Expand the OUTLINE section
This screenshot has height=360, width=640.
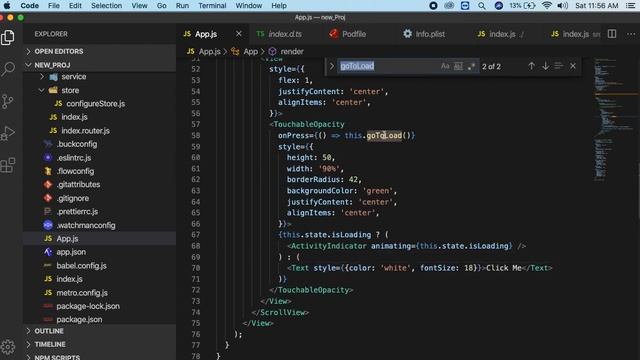(x=99, y=331)
